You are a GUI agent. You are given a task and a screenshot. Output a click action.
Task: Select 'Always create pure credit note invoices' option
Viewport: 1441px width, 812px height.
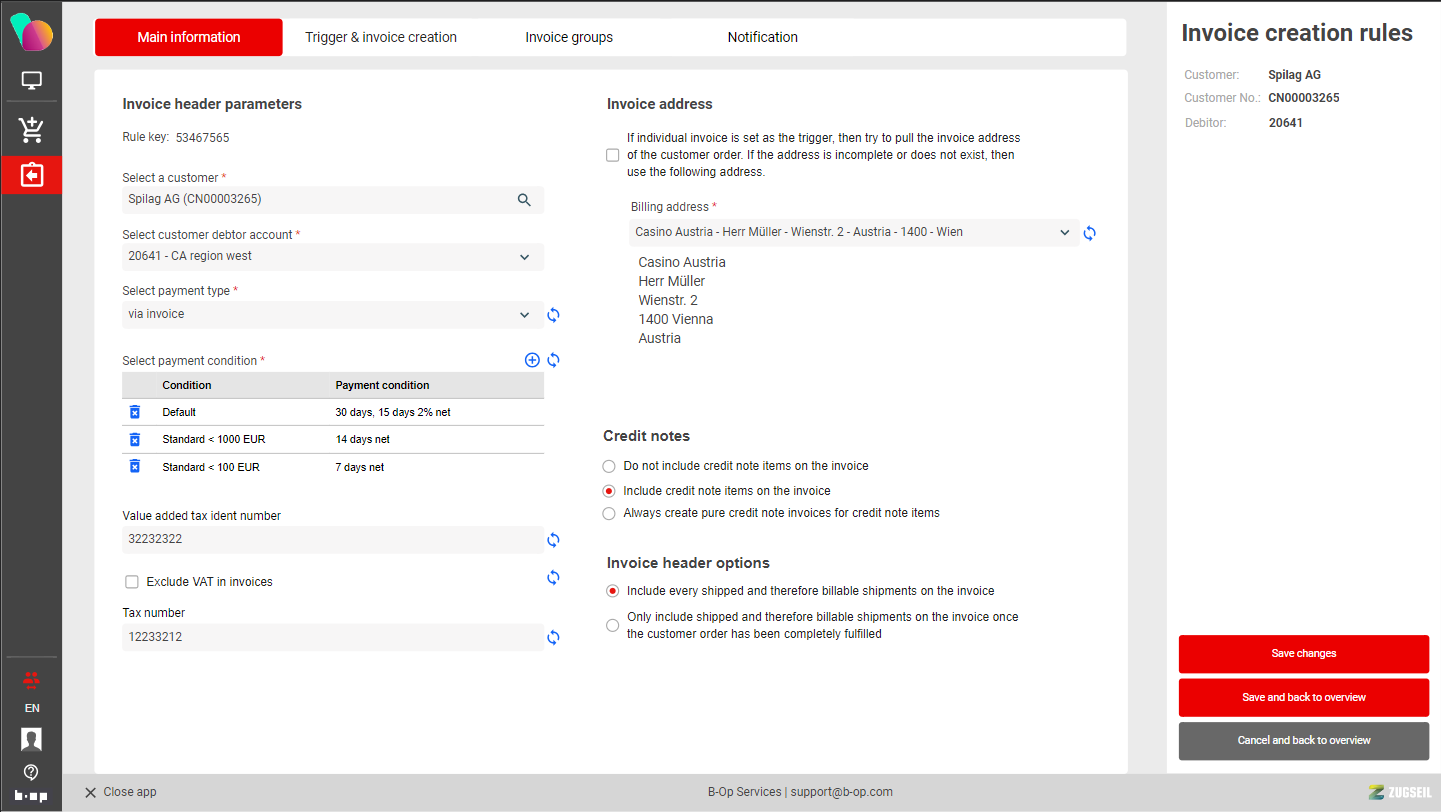pyautogui.click(x=609, y=513)
